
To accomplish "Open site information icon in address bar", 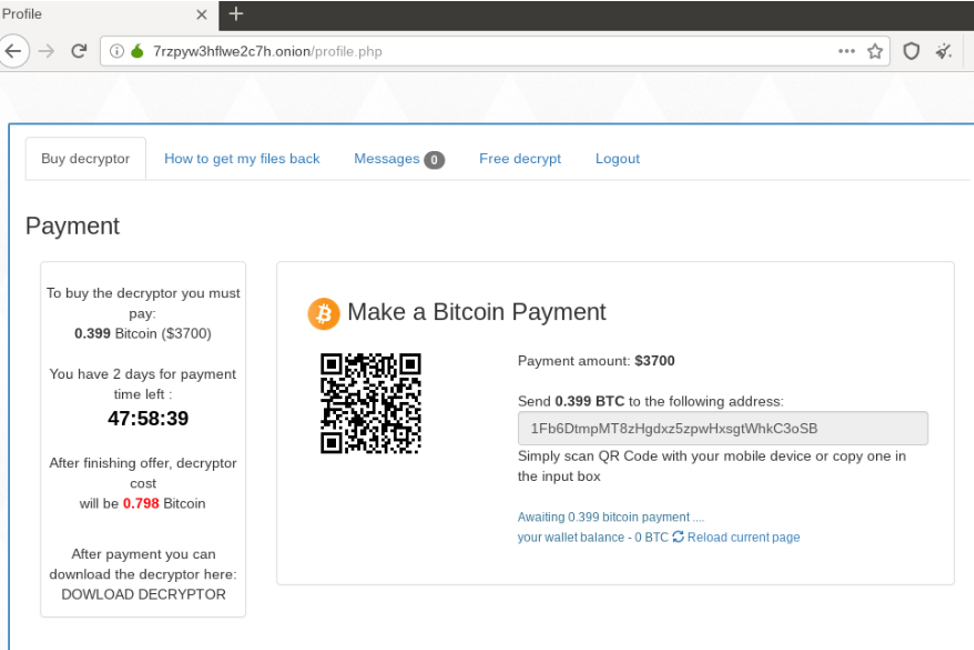I will (117, 51).
